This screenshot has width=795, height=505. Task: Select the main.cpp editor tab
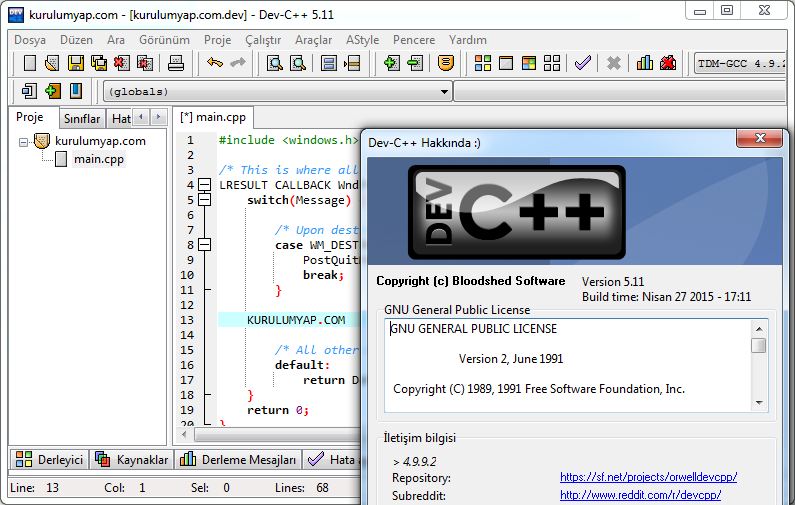click(x=213, y=117)
